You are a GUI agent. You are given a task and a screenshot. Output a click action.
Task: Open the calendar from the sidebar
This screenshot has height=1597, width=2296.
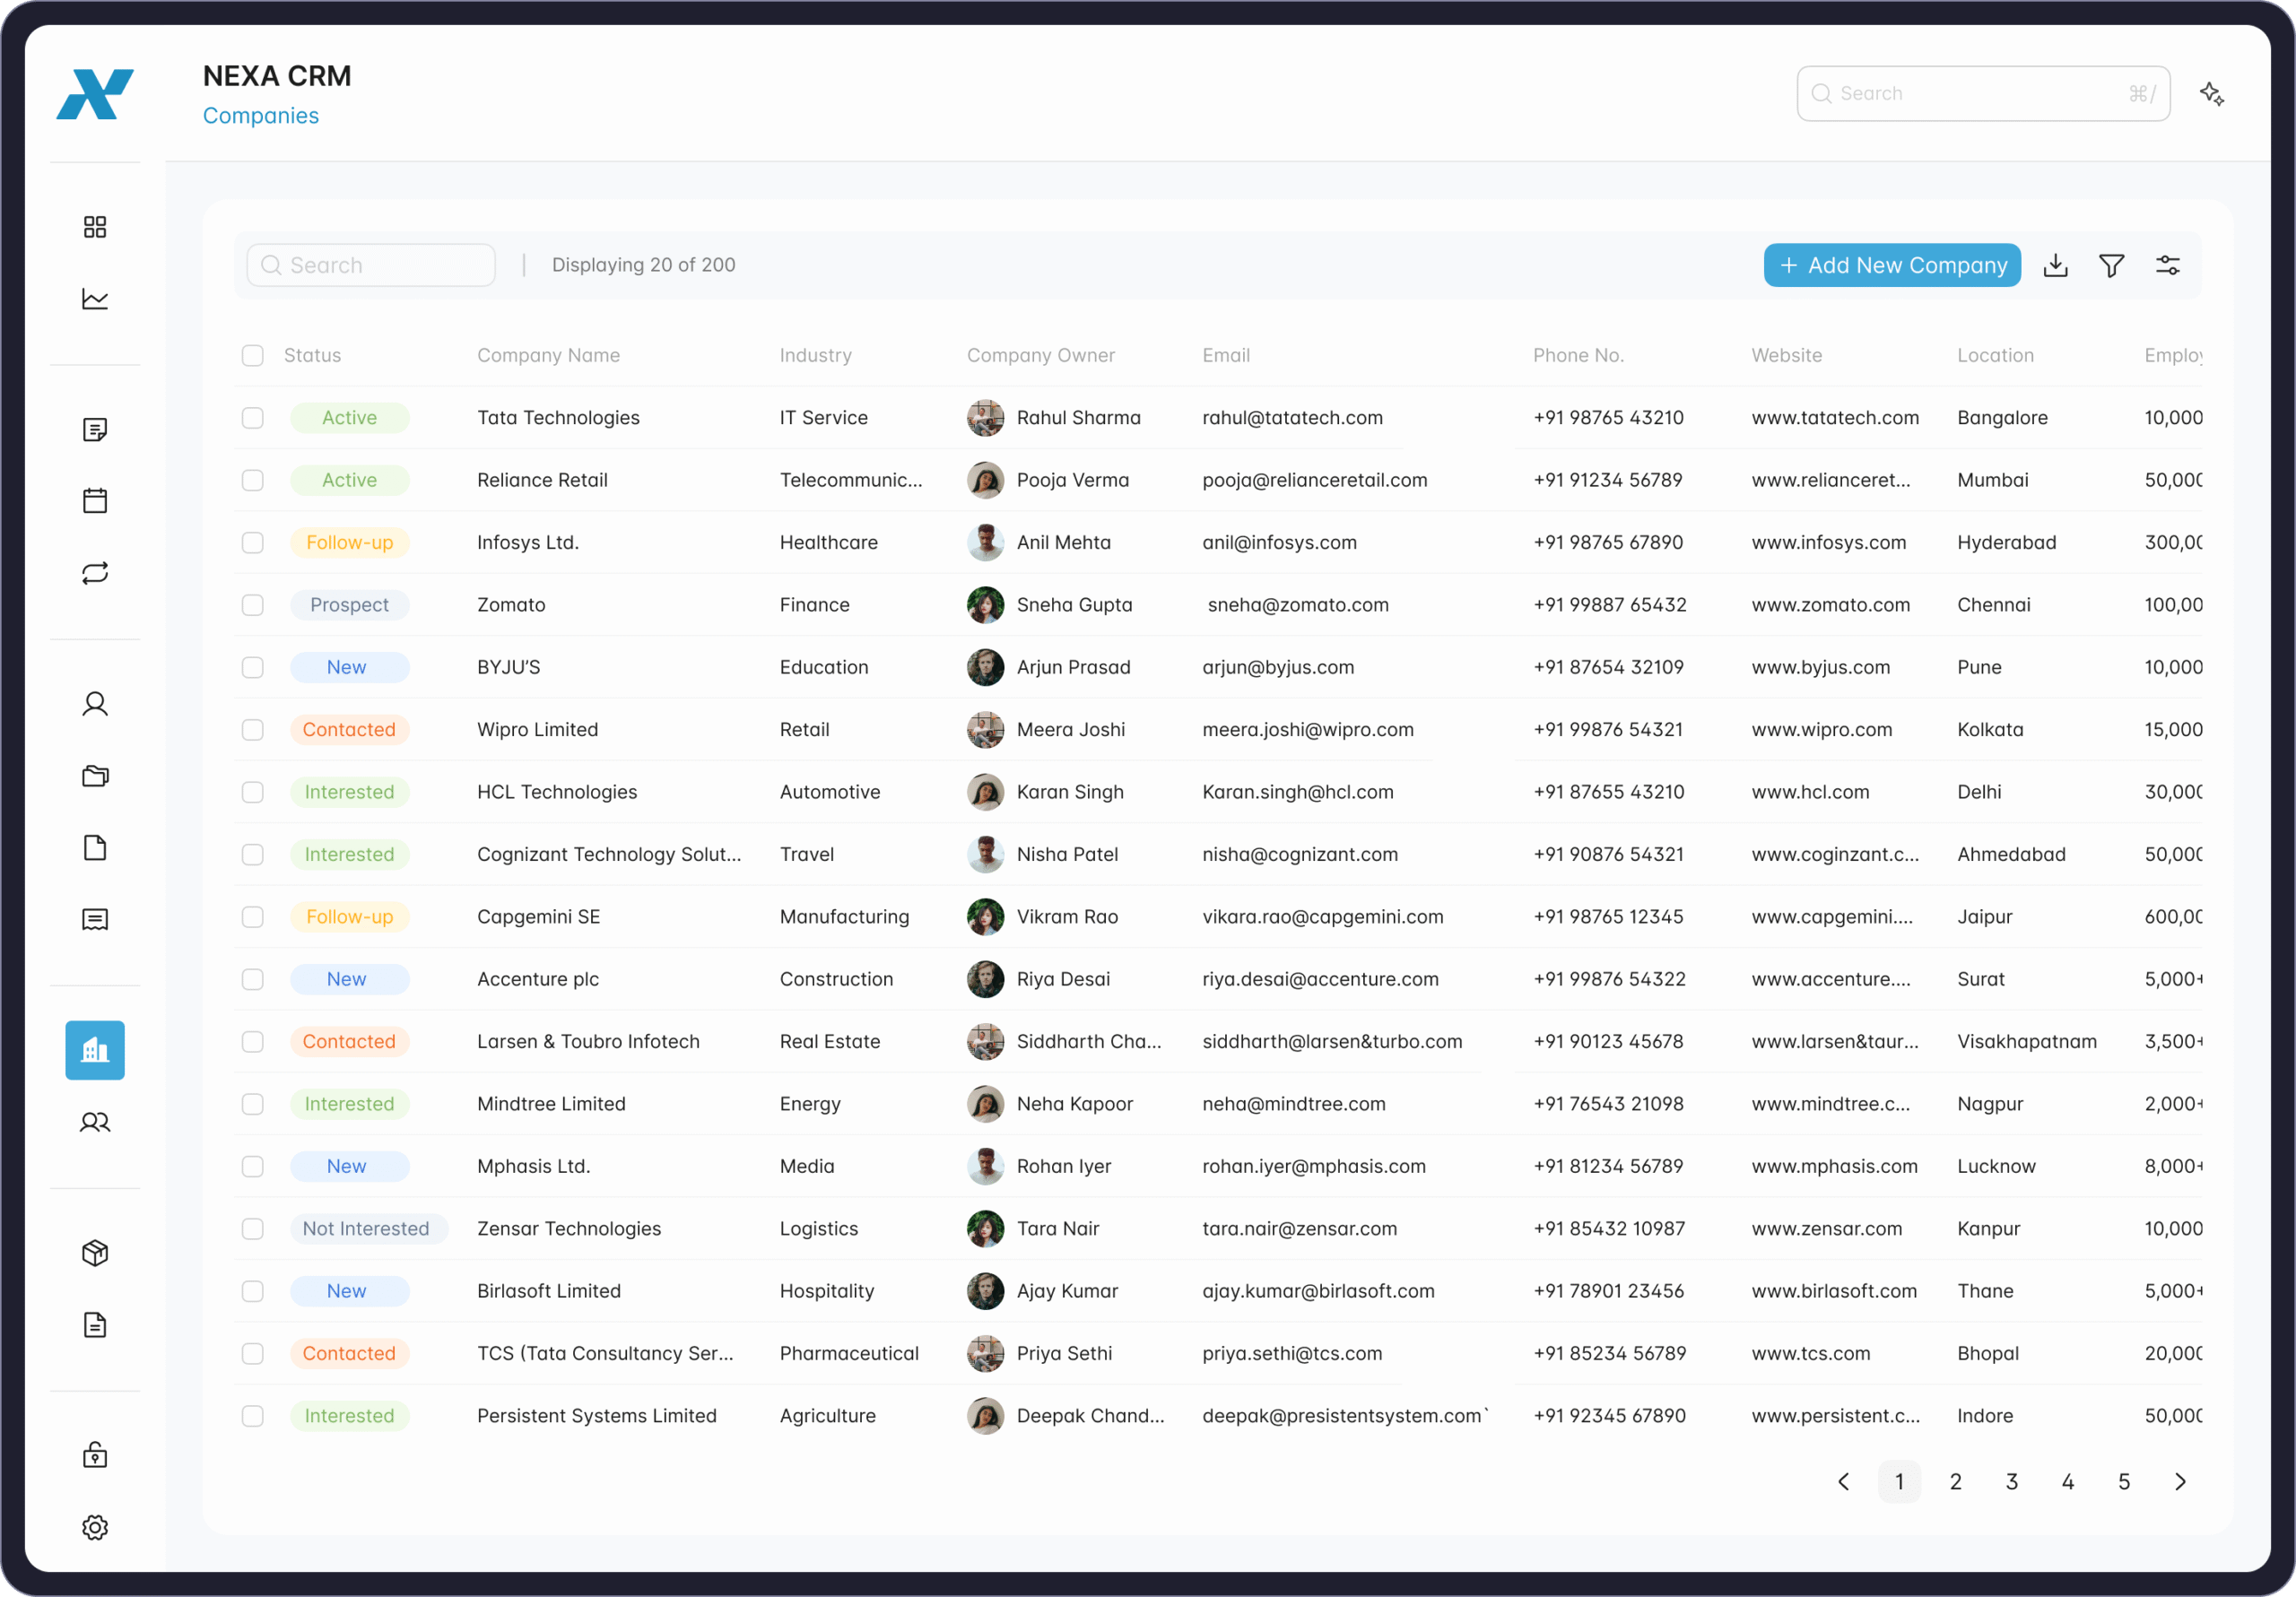point(95,500)
